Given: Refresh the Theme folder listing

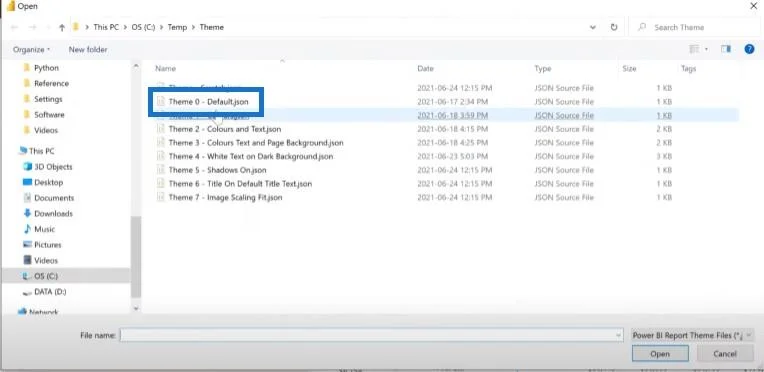Looking at the screenshot, I should (x=614, y=27).
